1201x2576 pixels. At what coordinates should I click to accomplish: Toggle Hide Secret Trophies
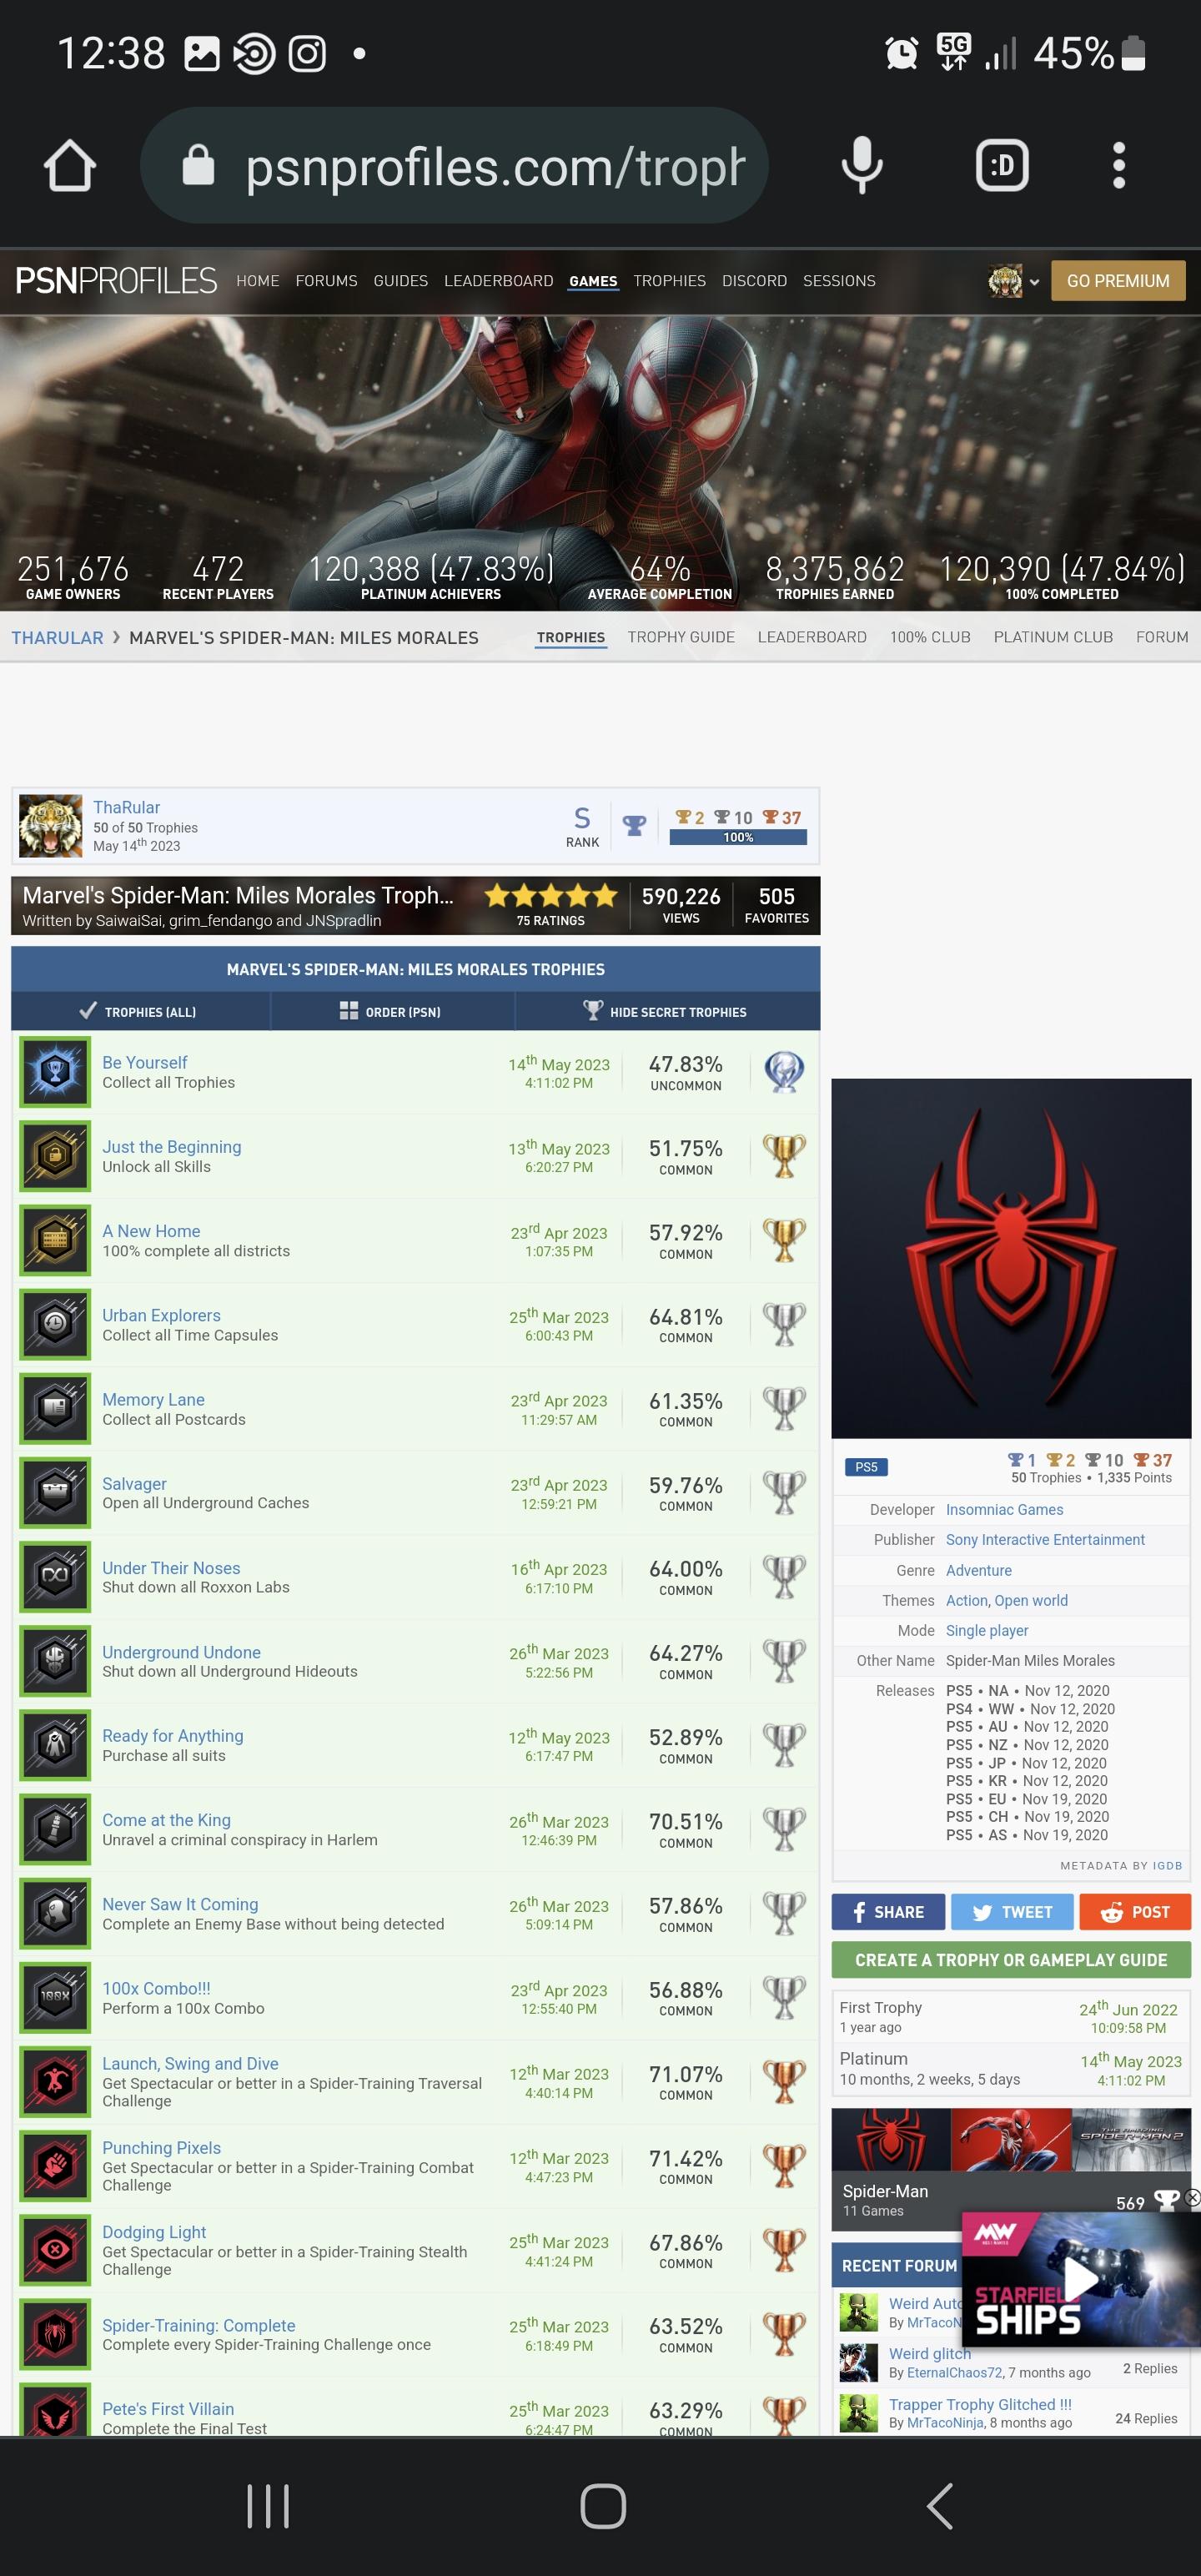click(x=667, y=1012)
